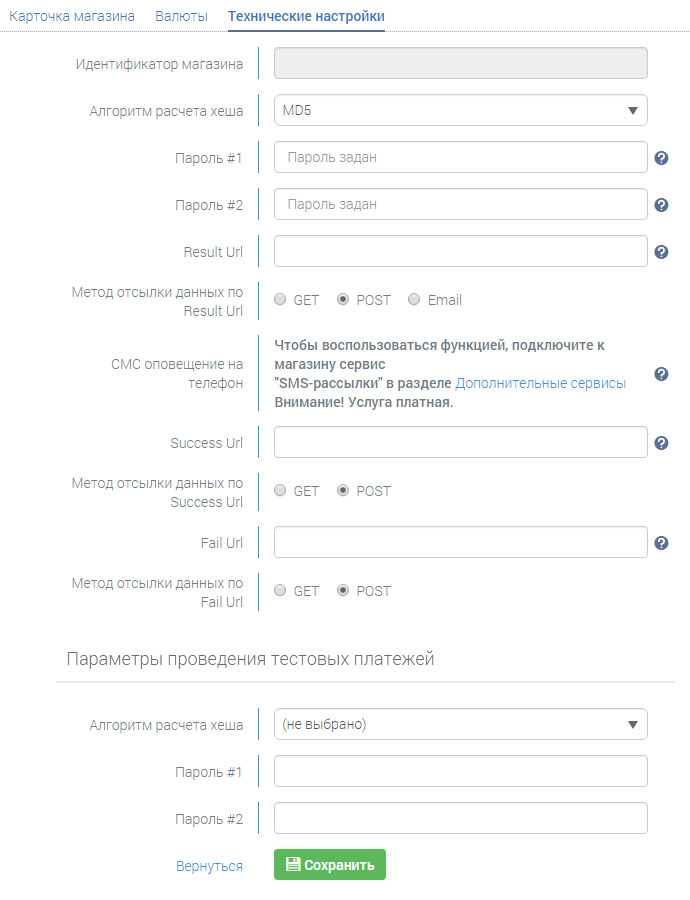Viewport: 690px width, 900px height.
Task: Open help for СМС оповещение
Action: click(661, 374)
